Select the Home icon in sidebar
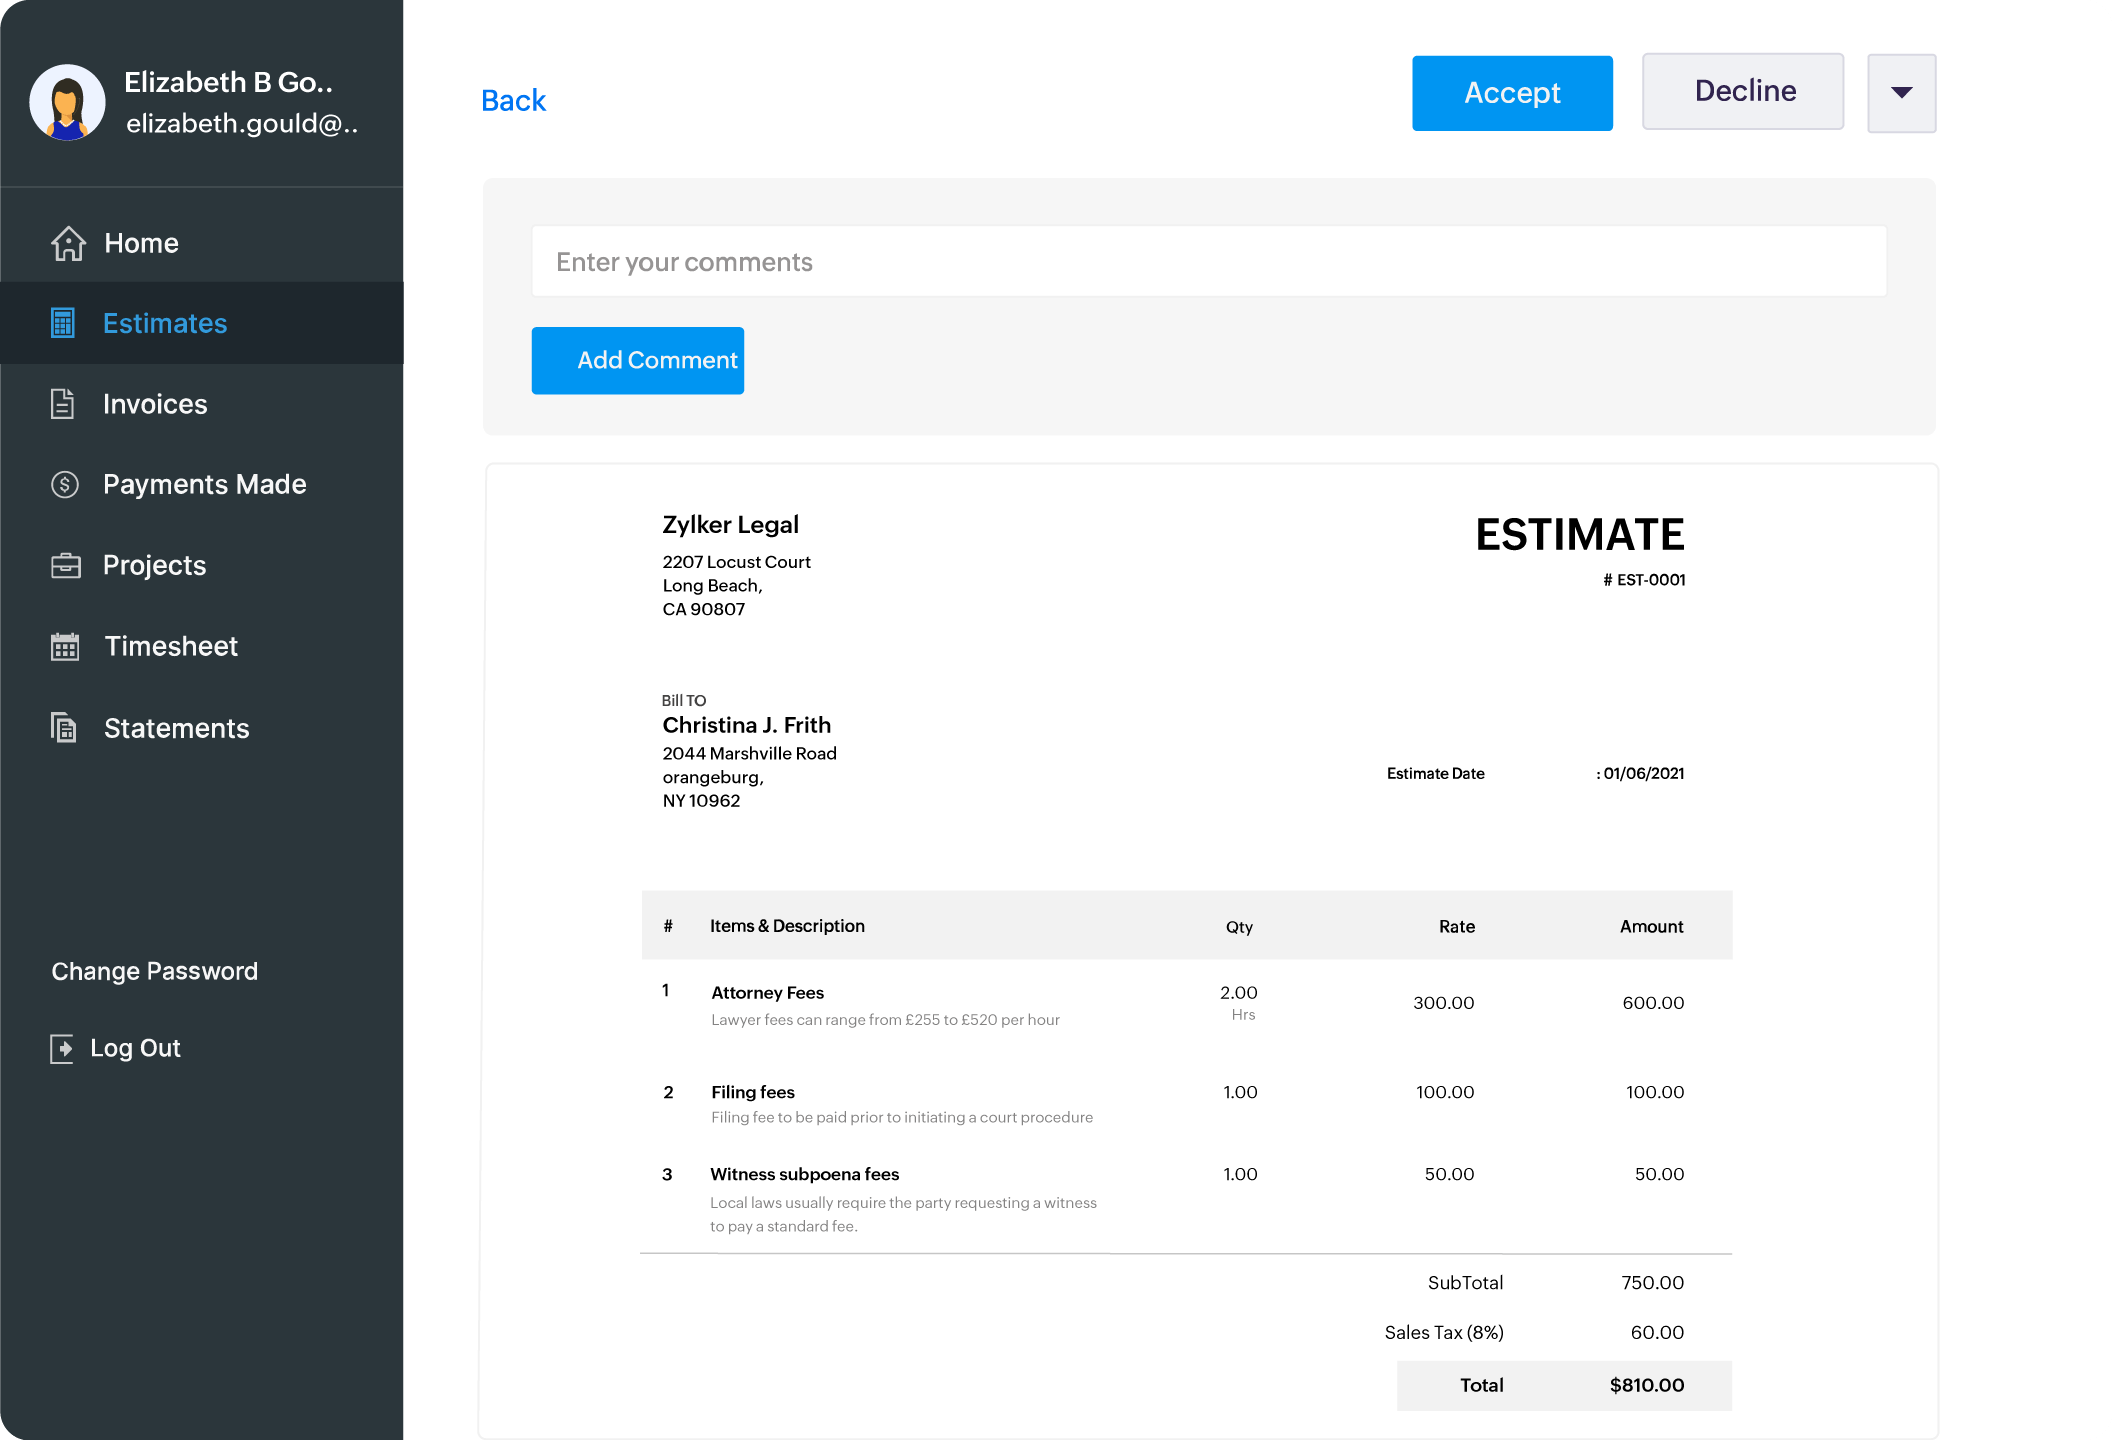 66,242
